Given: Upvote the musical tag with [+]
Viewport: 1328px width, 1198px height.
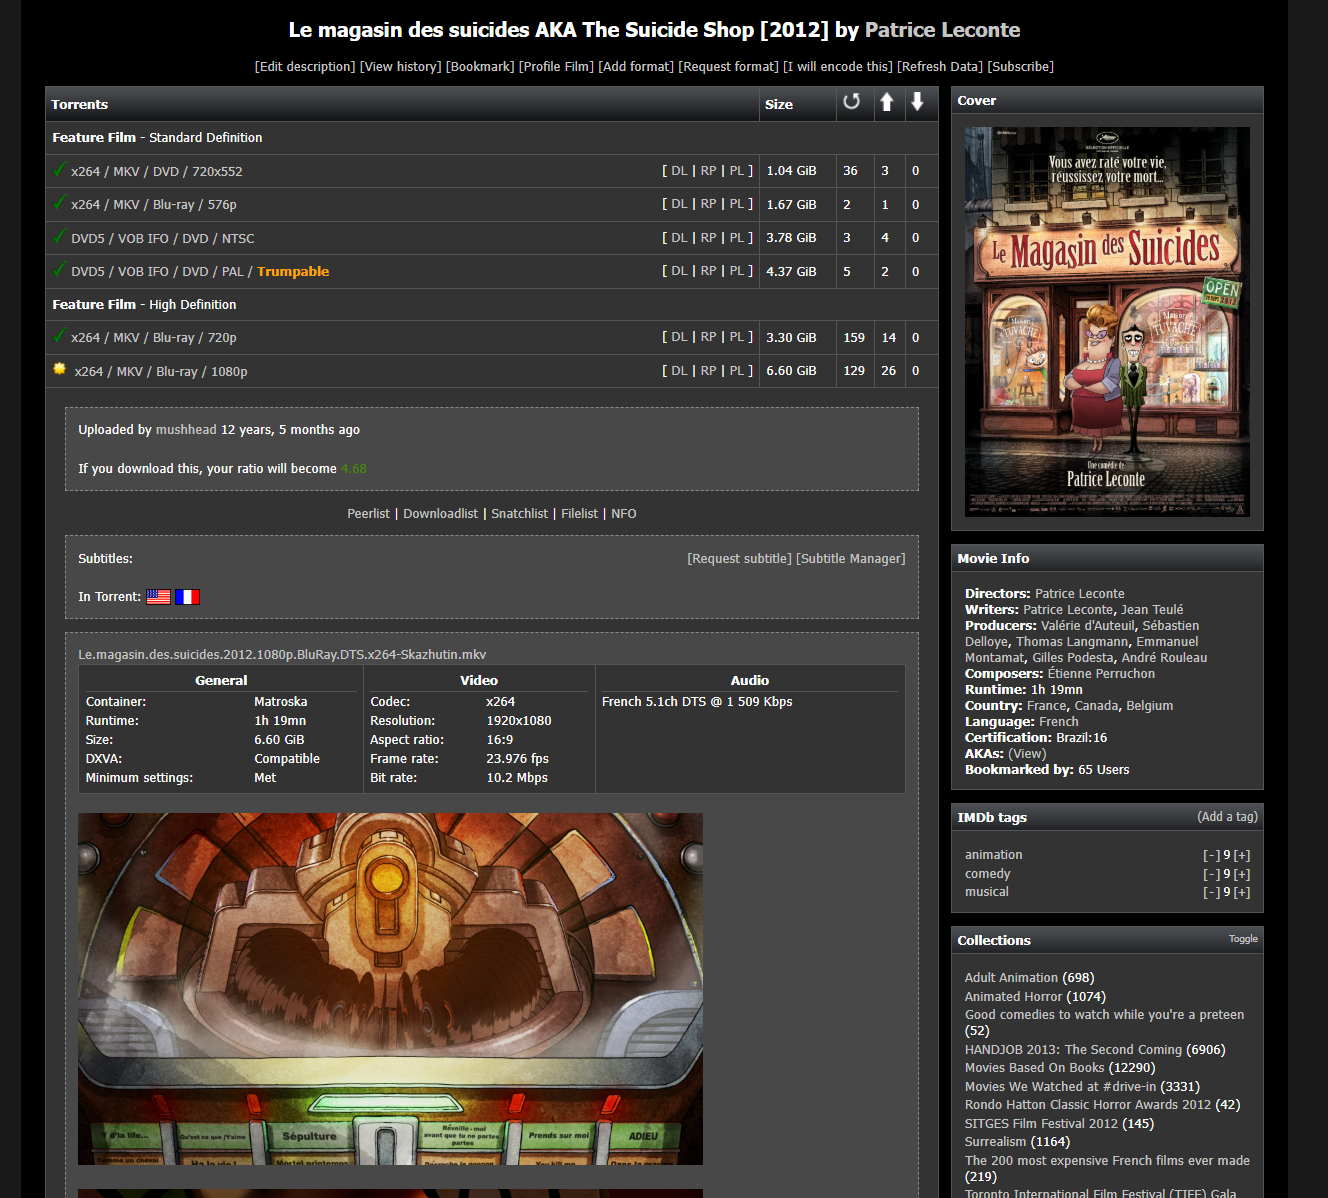Looking at the screenshot, I should [1242, 892].
